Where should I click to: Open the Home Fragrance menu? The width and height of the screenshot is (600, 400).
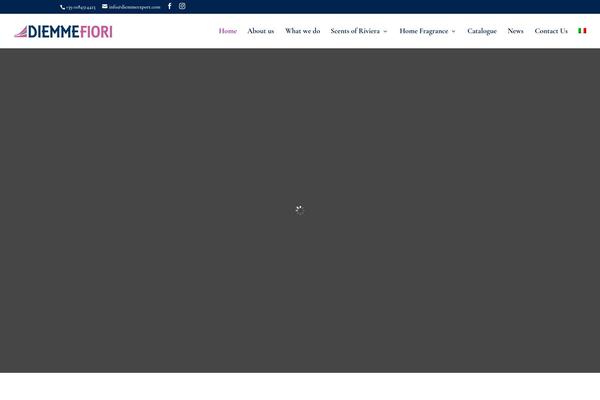[424, 31]
